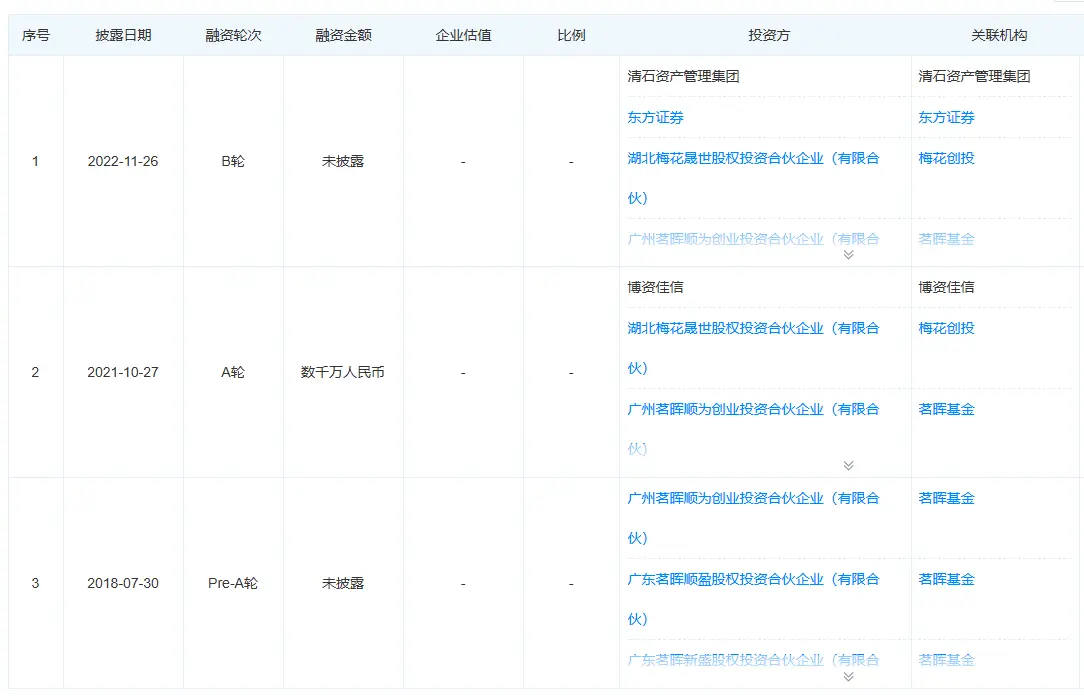1084x696 pixels.
Task: Open 湖北梅花晟世 investor link in A轮 row
Action: [x=750, y=328]
